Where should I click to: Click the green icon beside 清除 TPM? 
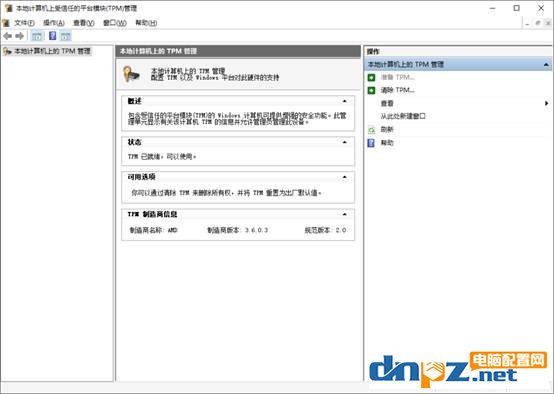[371, 90]
